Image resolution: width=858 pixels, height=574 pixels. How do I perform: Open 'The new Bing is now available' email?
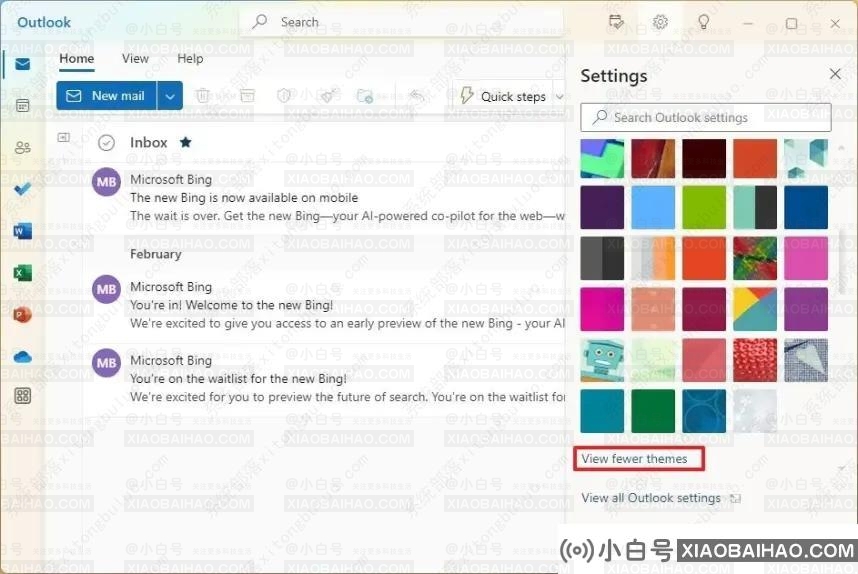(x=324, y=198)
